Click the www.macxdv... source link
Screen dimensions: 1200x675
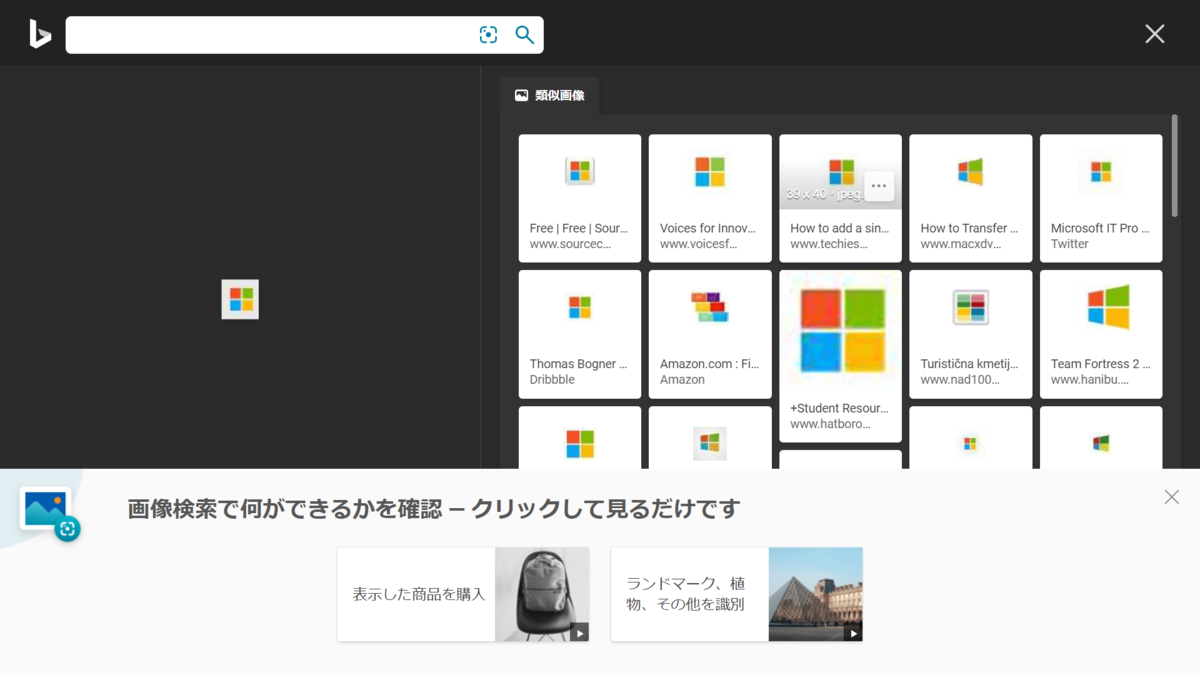tap(960, 244)
